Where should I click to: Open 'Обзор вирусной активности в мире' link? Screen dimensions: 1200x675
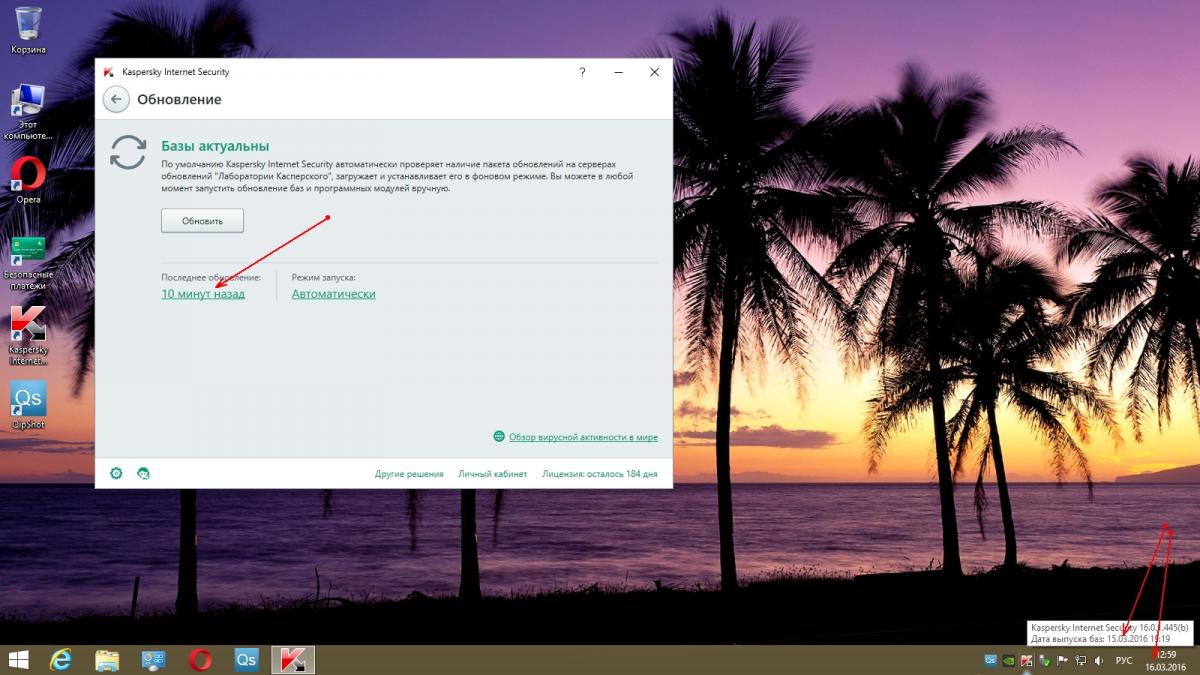582,437
